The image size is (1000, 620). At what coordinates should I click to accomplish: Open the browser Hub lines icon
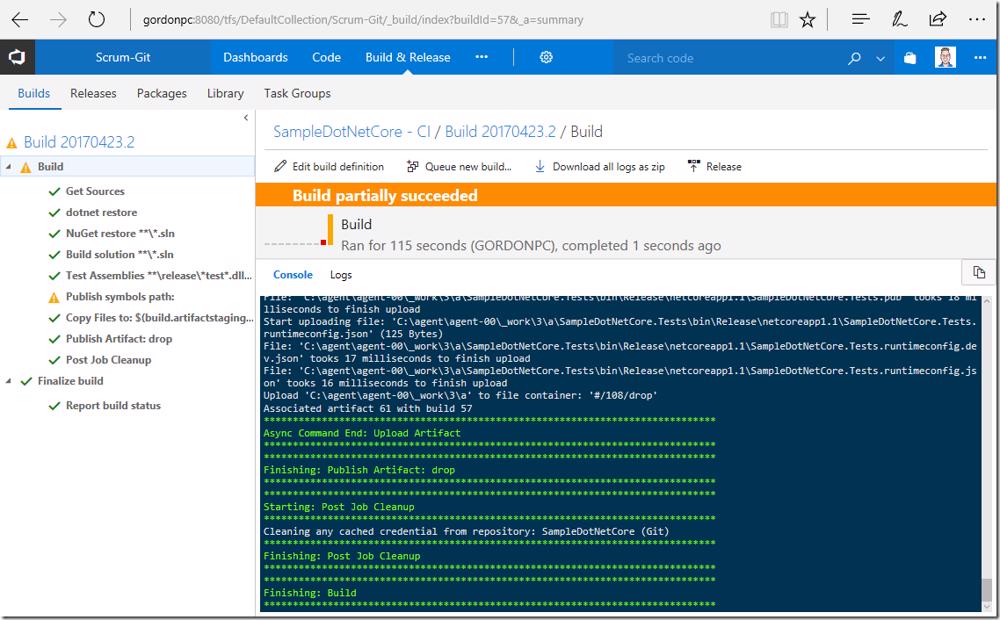[x=860, y=20]
